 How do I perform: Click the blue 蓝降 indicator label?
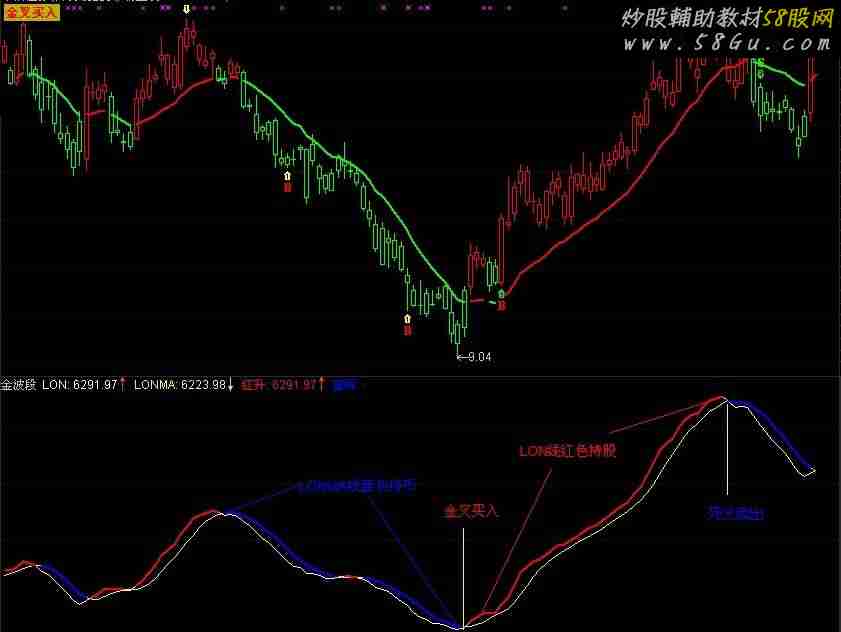pos(344,385)
